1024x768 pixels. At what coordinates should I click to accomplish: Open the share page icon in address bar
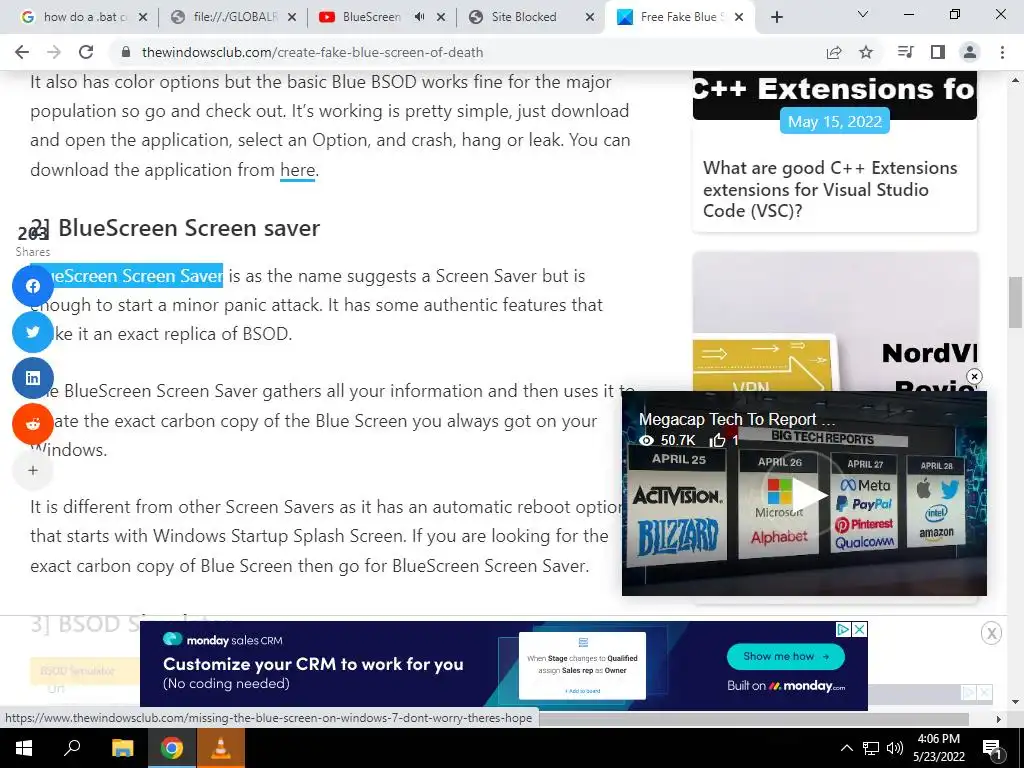[834, 52]
